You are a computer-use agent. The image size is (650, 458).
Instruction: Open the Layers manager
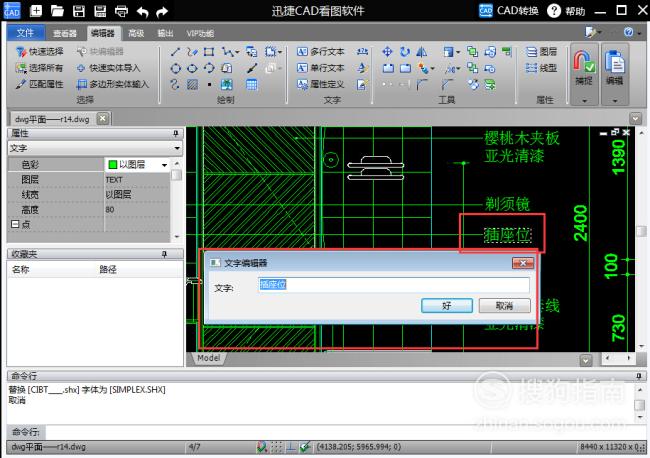click(x=541, y=52)
